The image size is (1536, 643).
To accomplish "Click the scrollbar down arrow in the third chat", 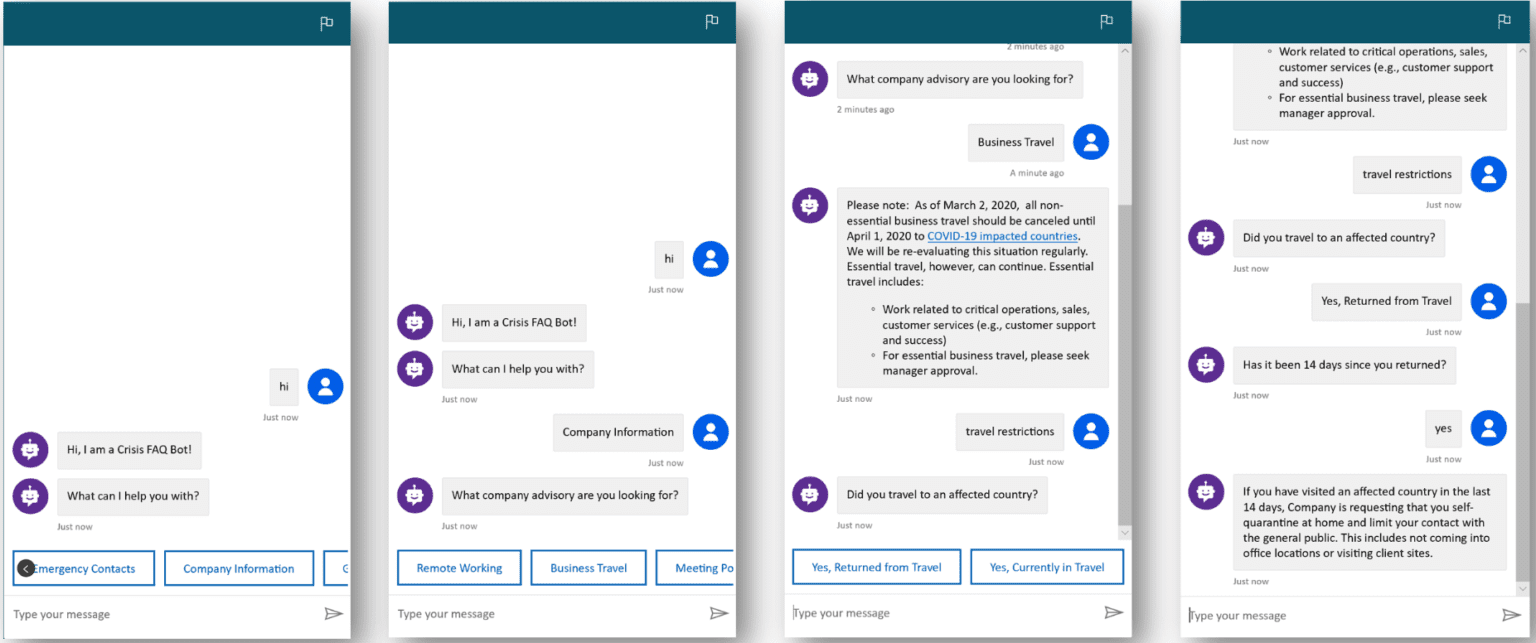I will (x=1124, y=533).
